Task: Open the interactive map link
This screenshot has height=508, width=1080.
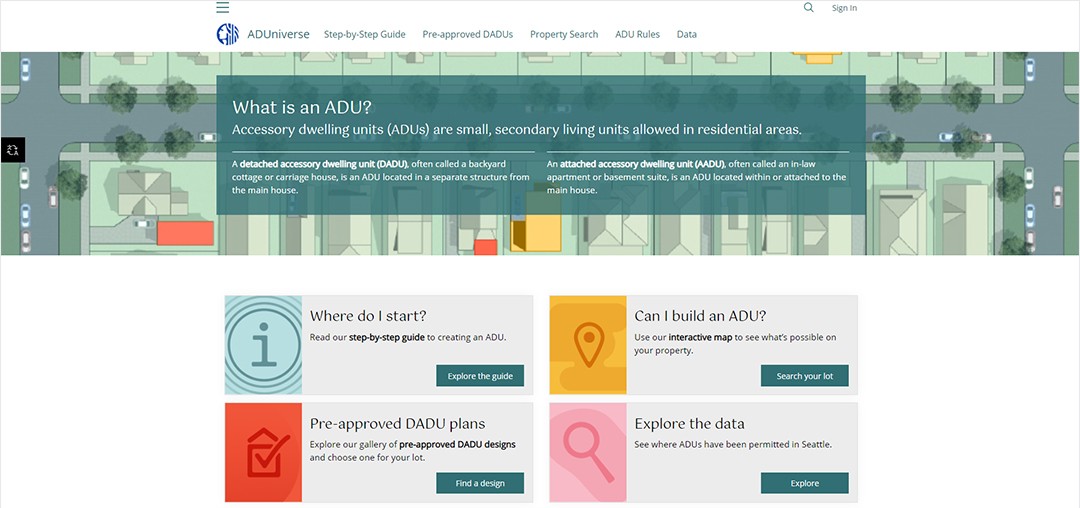Action: click(x=700, y=337)
